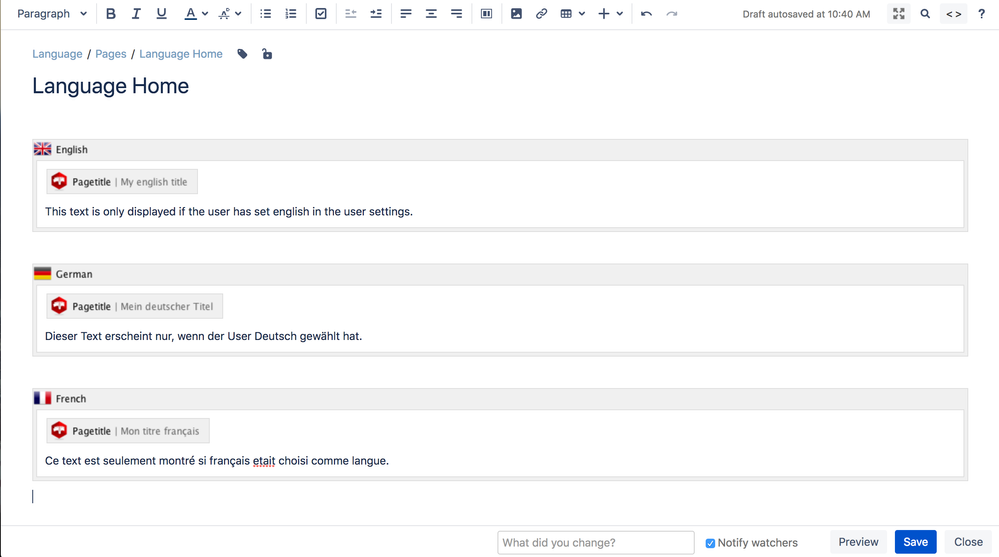Expand the table options dropdown arrow
Screen dimensions: 999x557
(x=582, y=13)
